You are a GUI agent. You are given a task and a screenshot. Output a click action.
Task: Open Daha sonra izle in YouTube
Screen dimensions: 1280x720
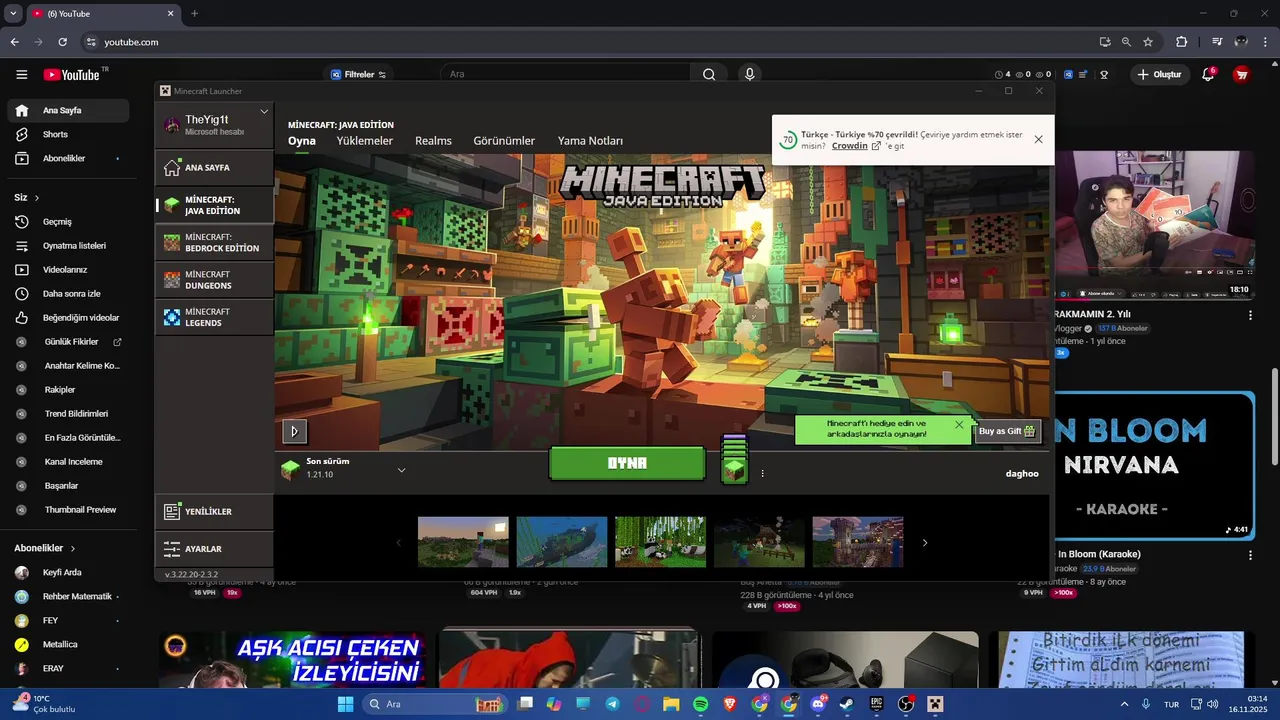68,294
